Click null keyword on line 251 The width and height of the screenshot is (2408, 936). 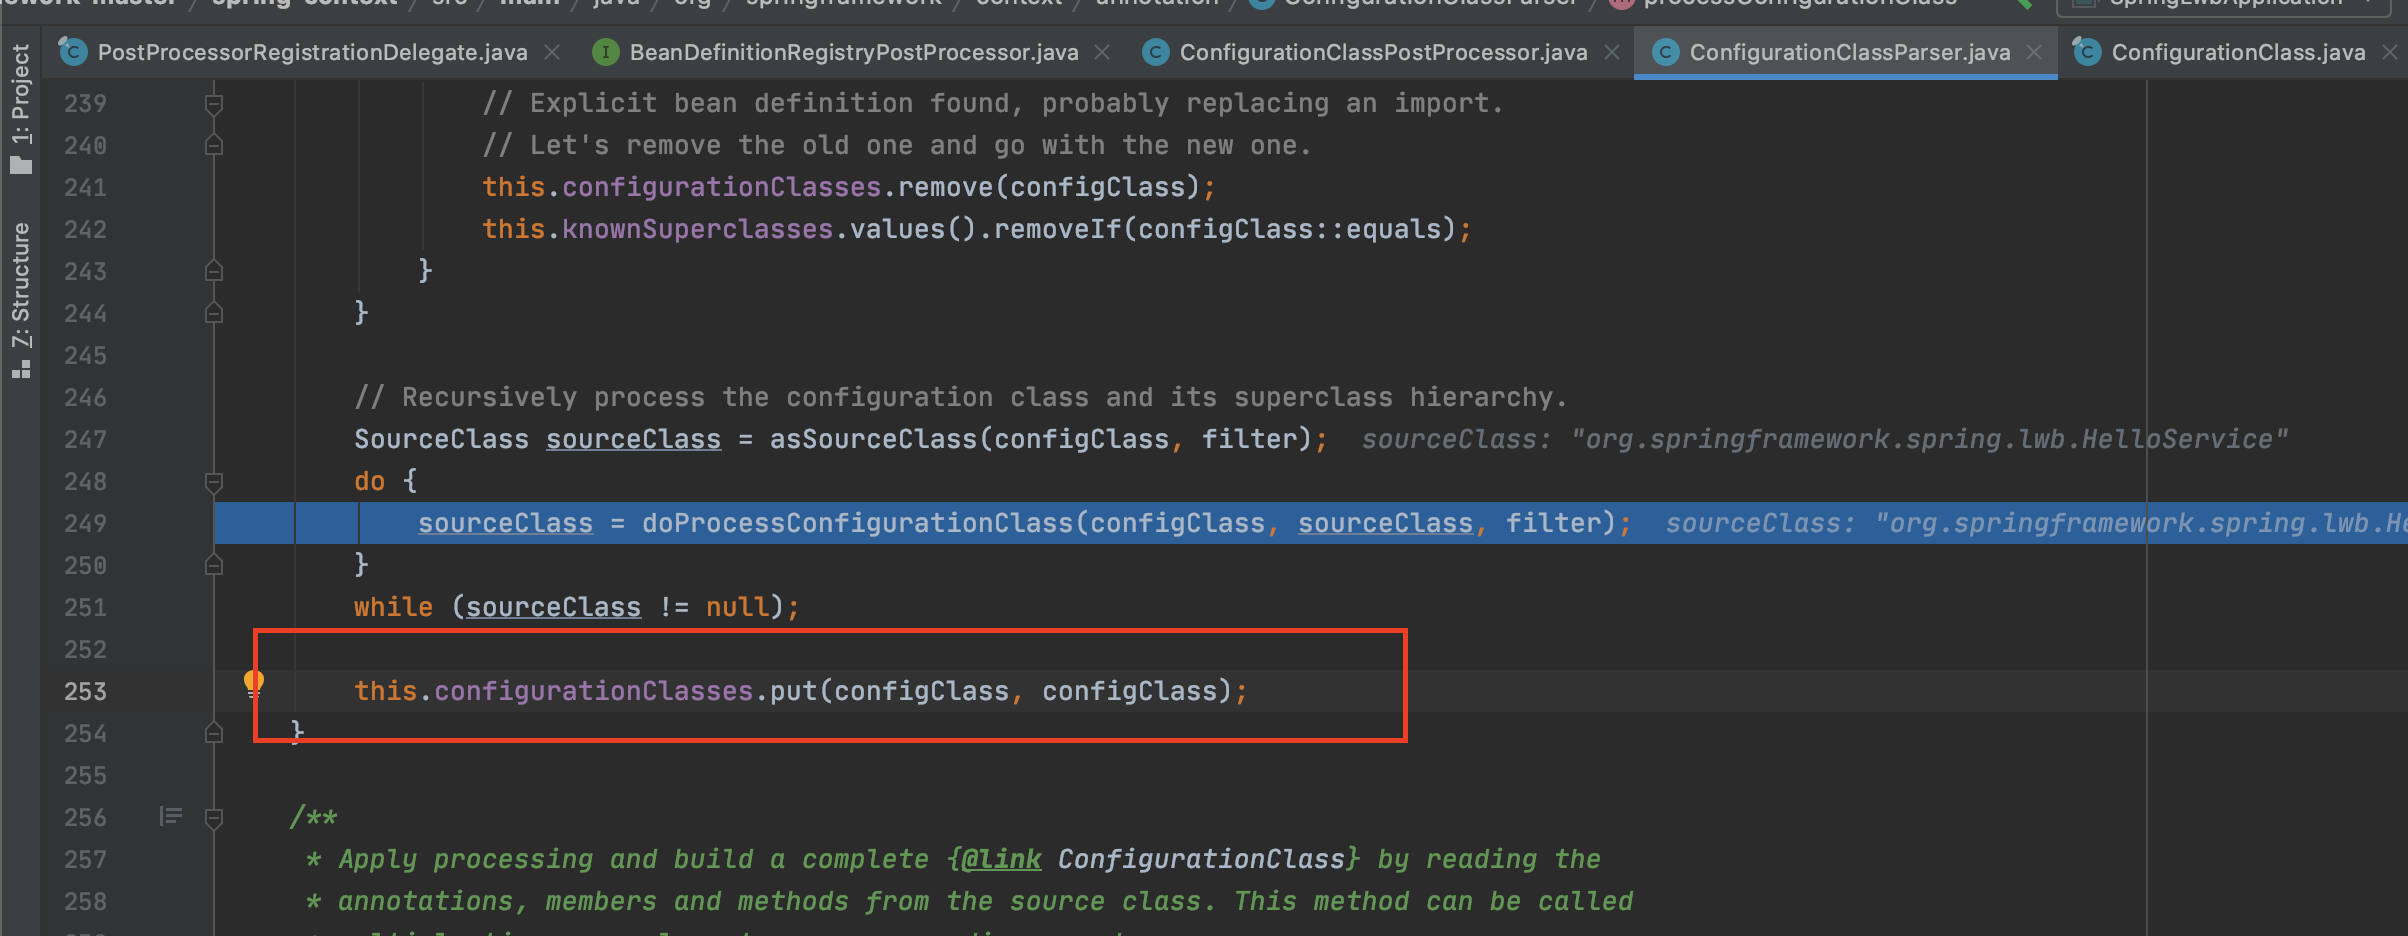click(x=737, y=607)
